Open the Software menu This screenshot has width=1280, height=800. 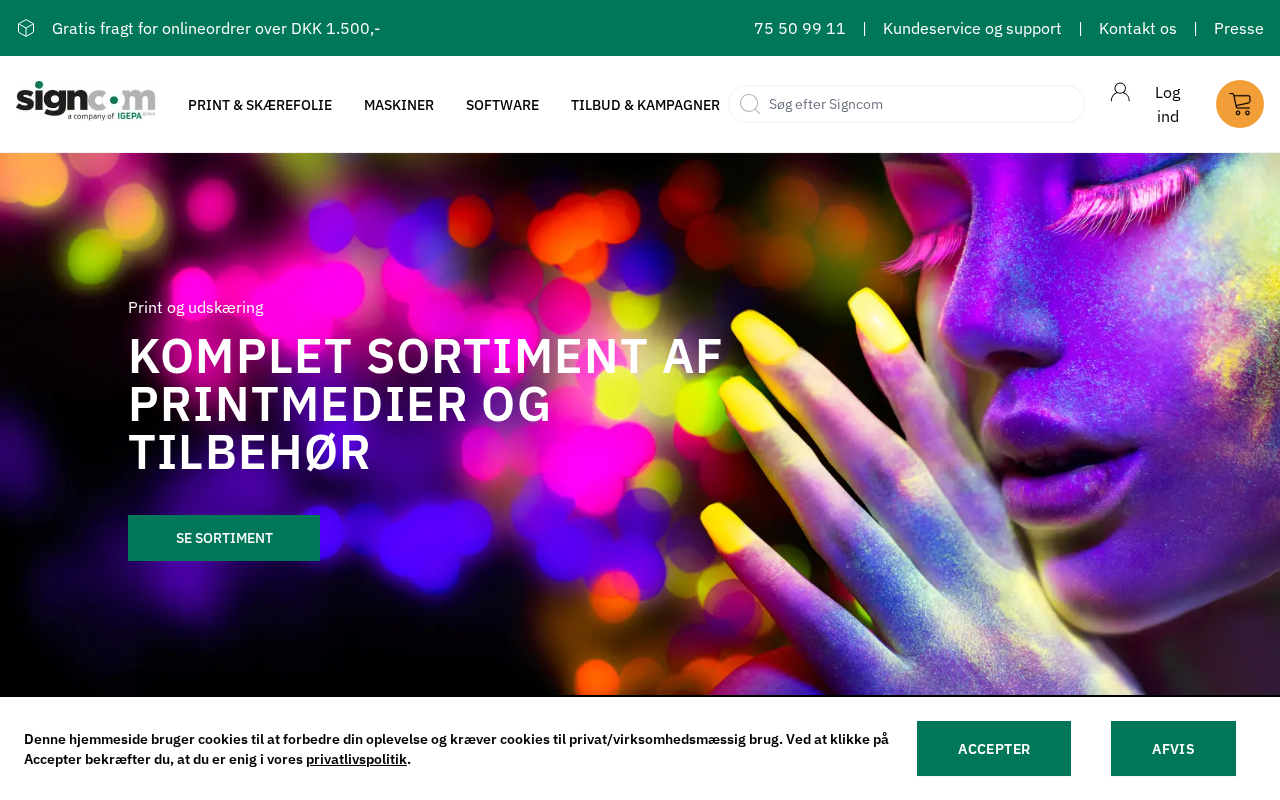pos(502,105)
